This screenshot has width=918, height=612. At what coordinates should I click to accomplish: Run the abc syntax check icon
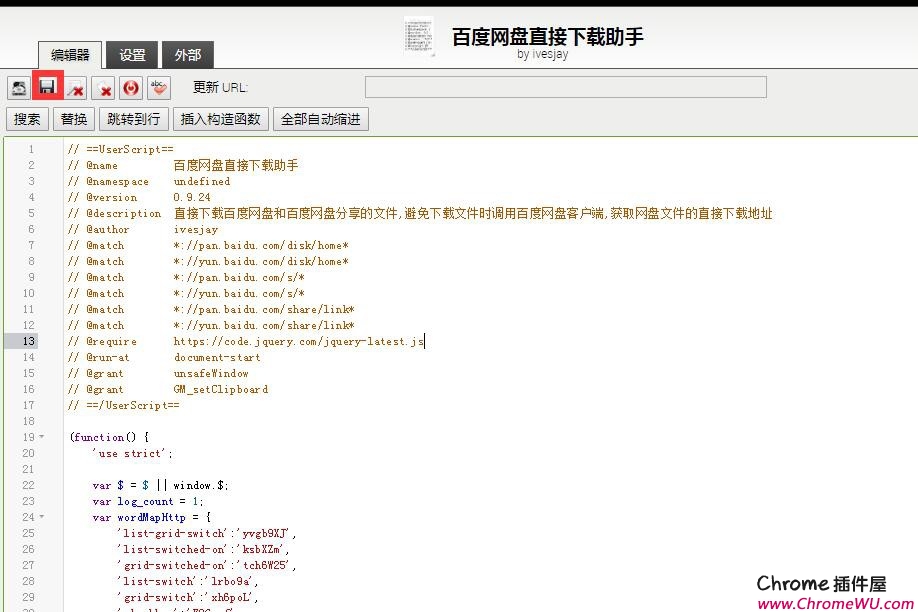159,88
